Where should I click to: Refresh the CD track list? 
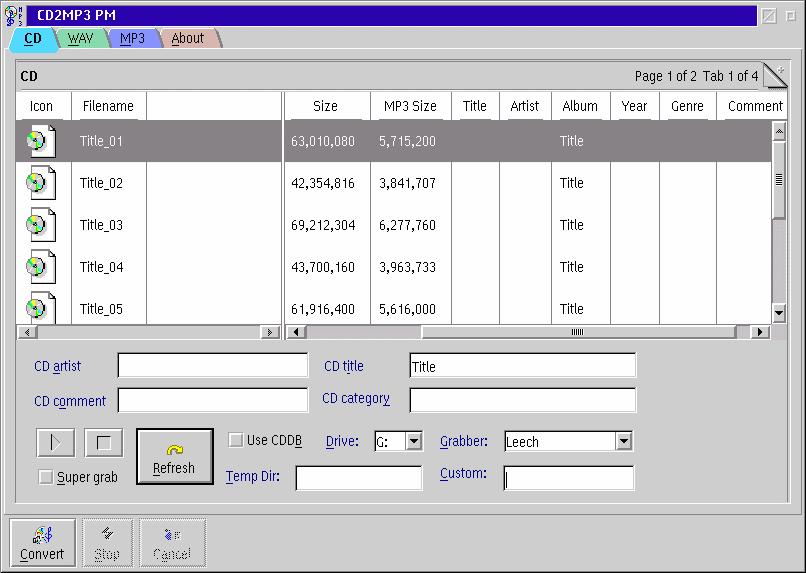(175, 456)
